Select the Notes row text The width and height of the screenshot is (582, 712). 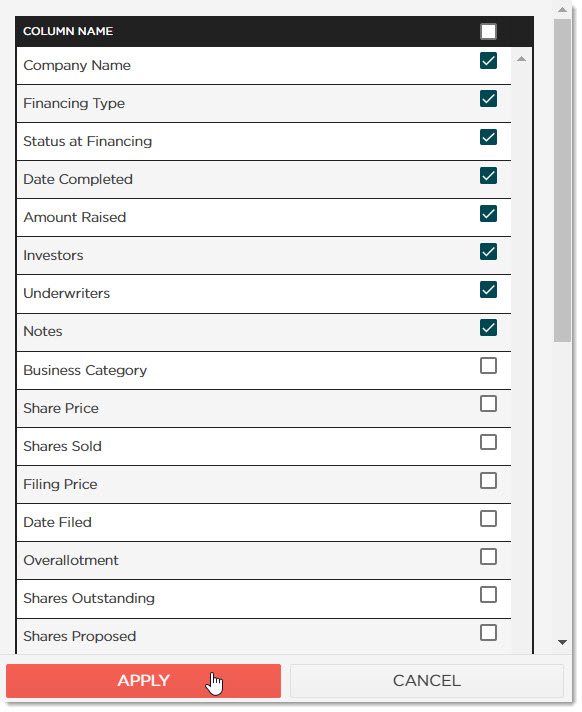43,331
